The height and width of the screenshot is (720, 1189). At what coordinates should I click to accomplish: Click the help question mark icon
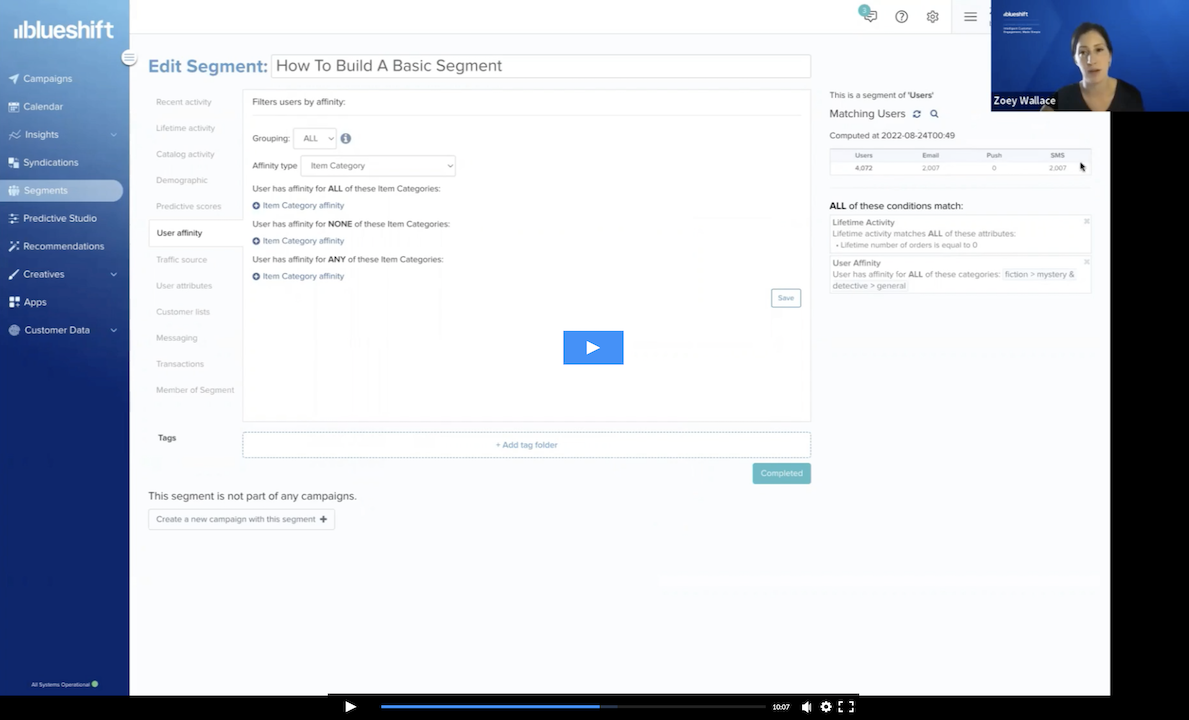point(902,17)
